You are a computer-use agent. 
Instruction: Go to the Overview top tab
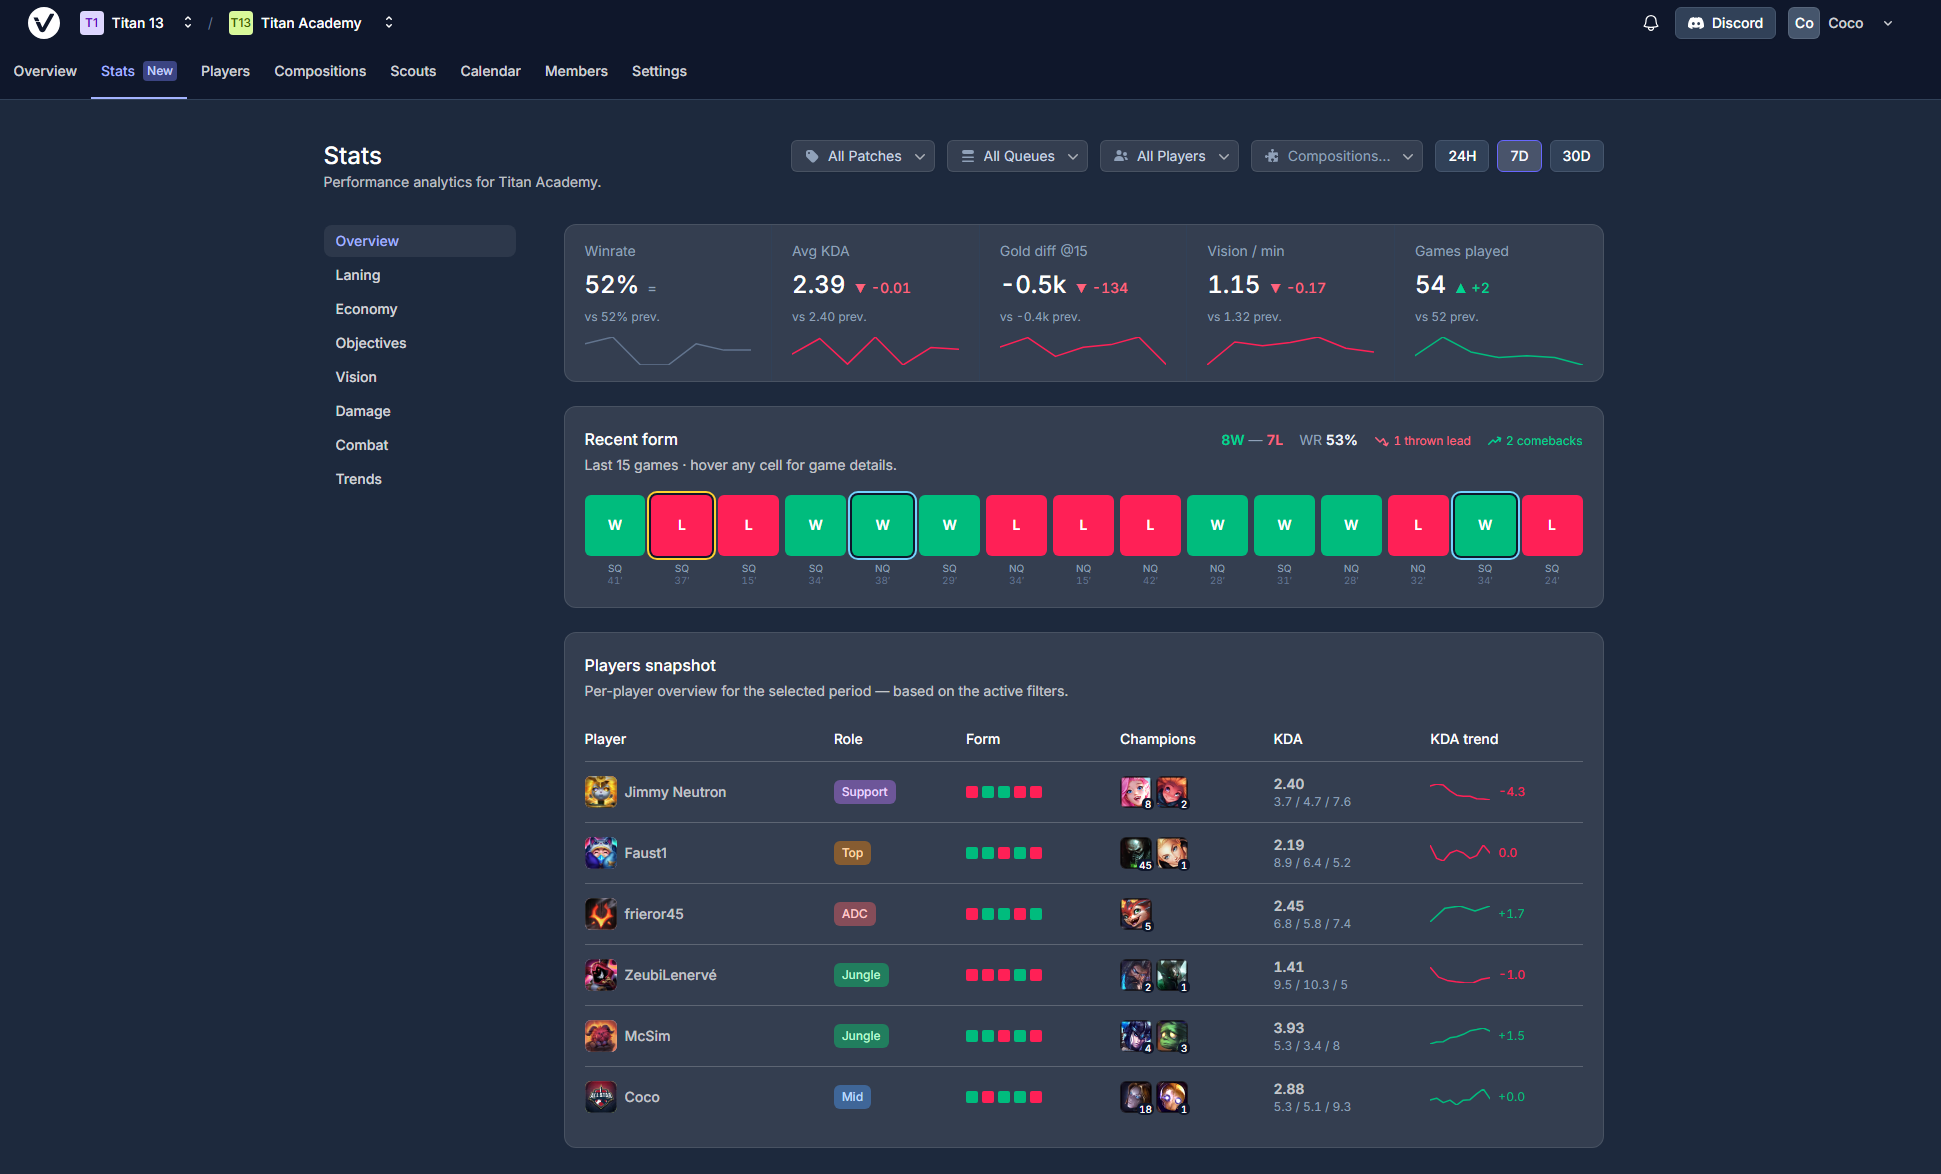pyautogui.click(x=45, y=71)
